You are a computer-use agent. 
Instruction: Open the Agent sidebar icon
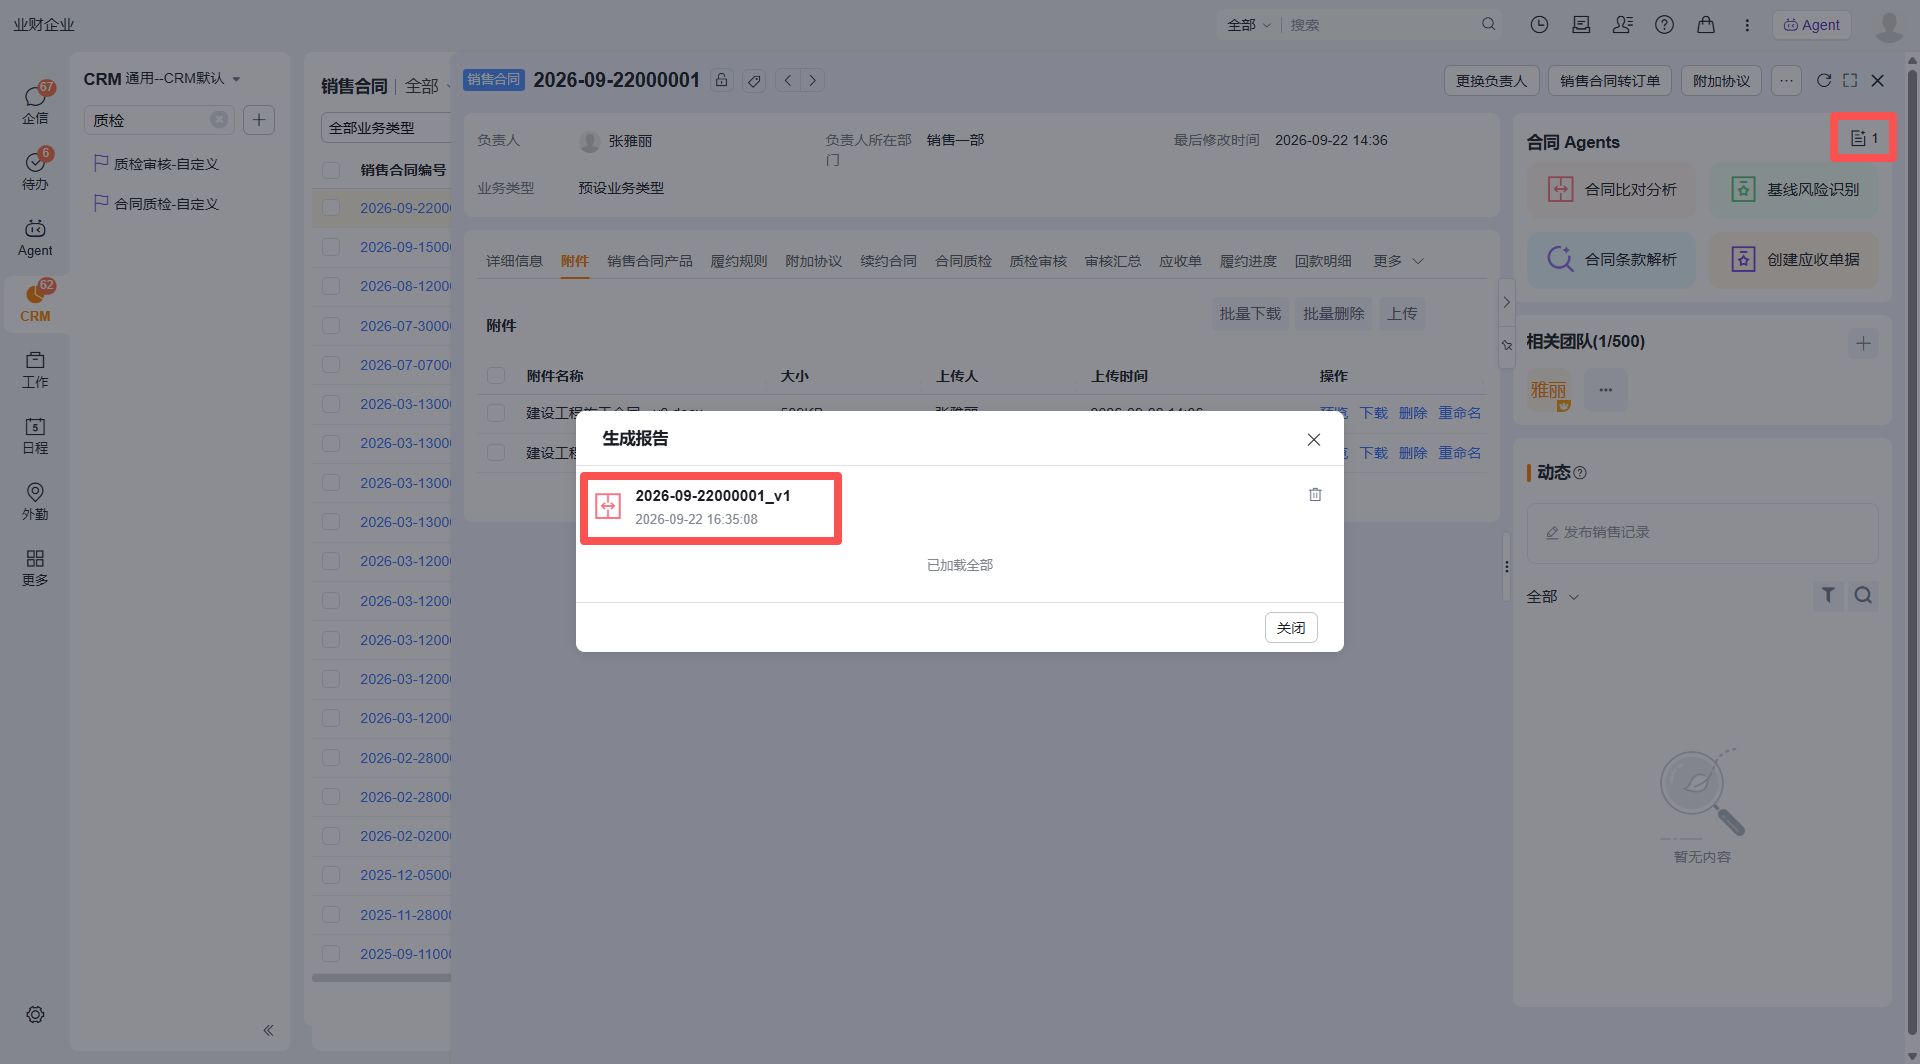(x=35, y=238)
